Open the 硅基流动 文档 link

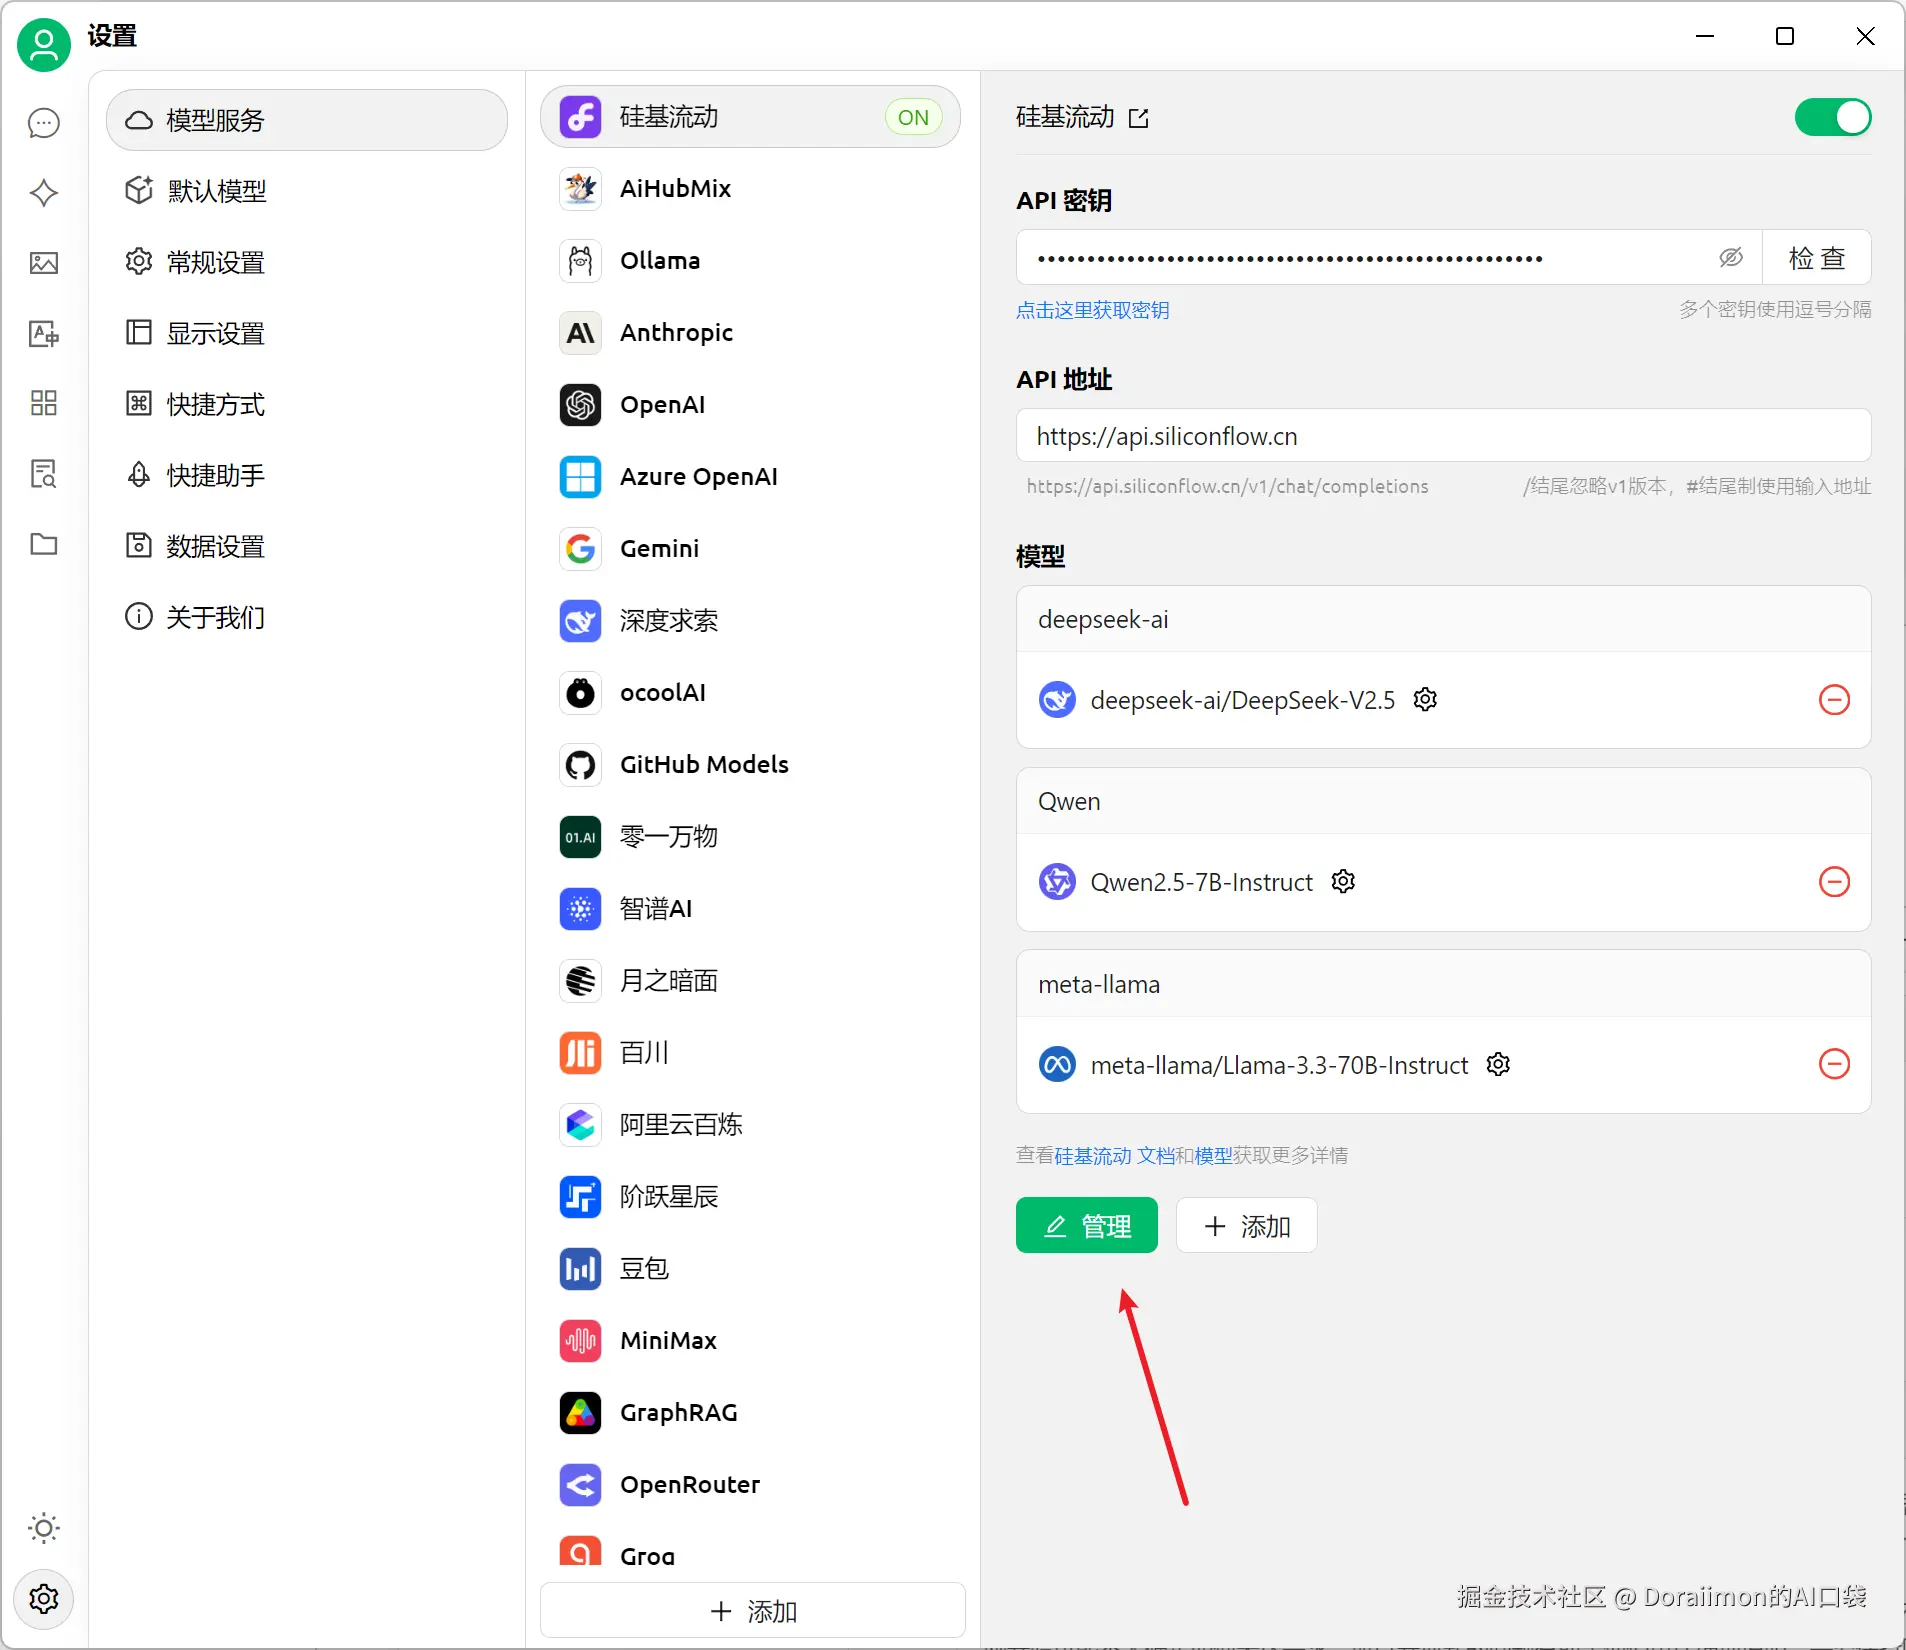tap(1115, 1156)
